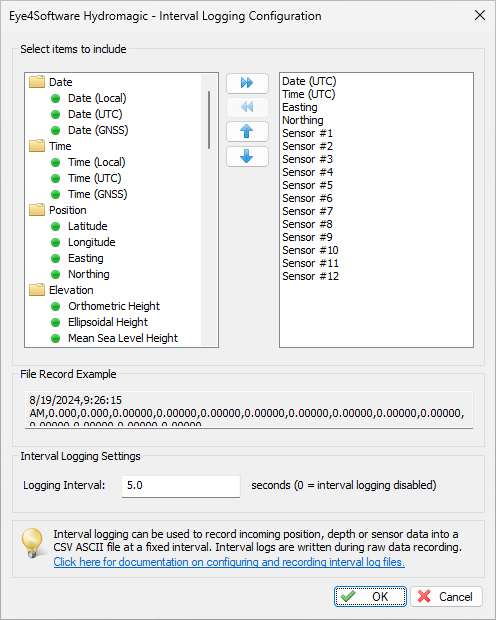Image resolution: width=496 pixels, height=620 pixels.
Task: Select Sensor #7 in the included list
Action: click(308, 211)
